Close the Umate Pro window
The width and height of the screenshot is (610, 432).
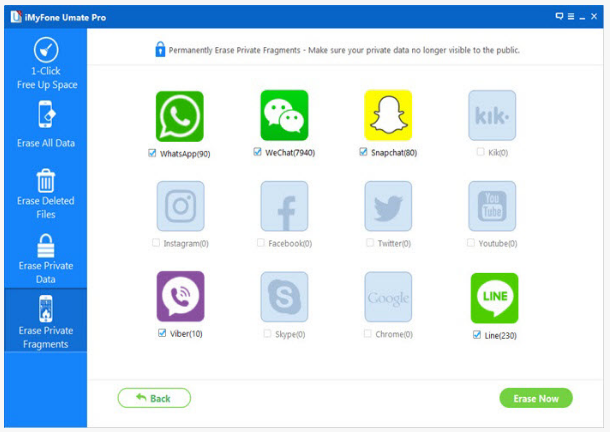point(594,16)
